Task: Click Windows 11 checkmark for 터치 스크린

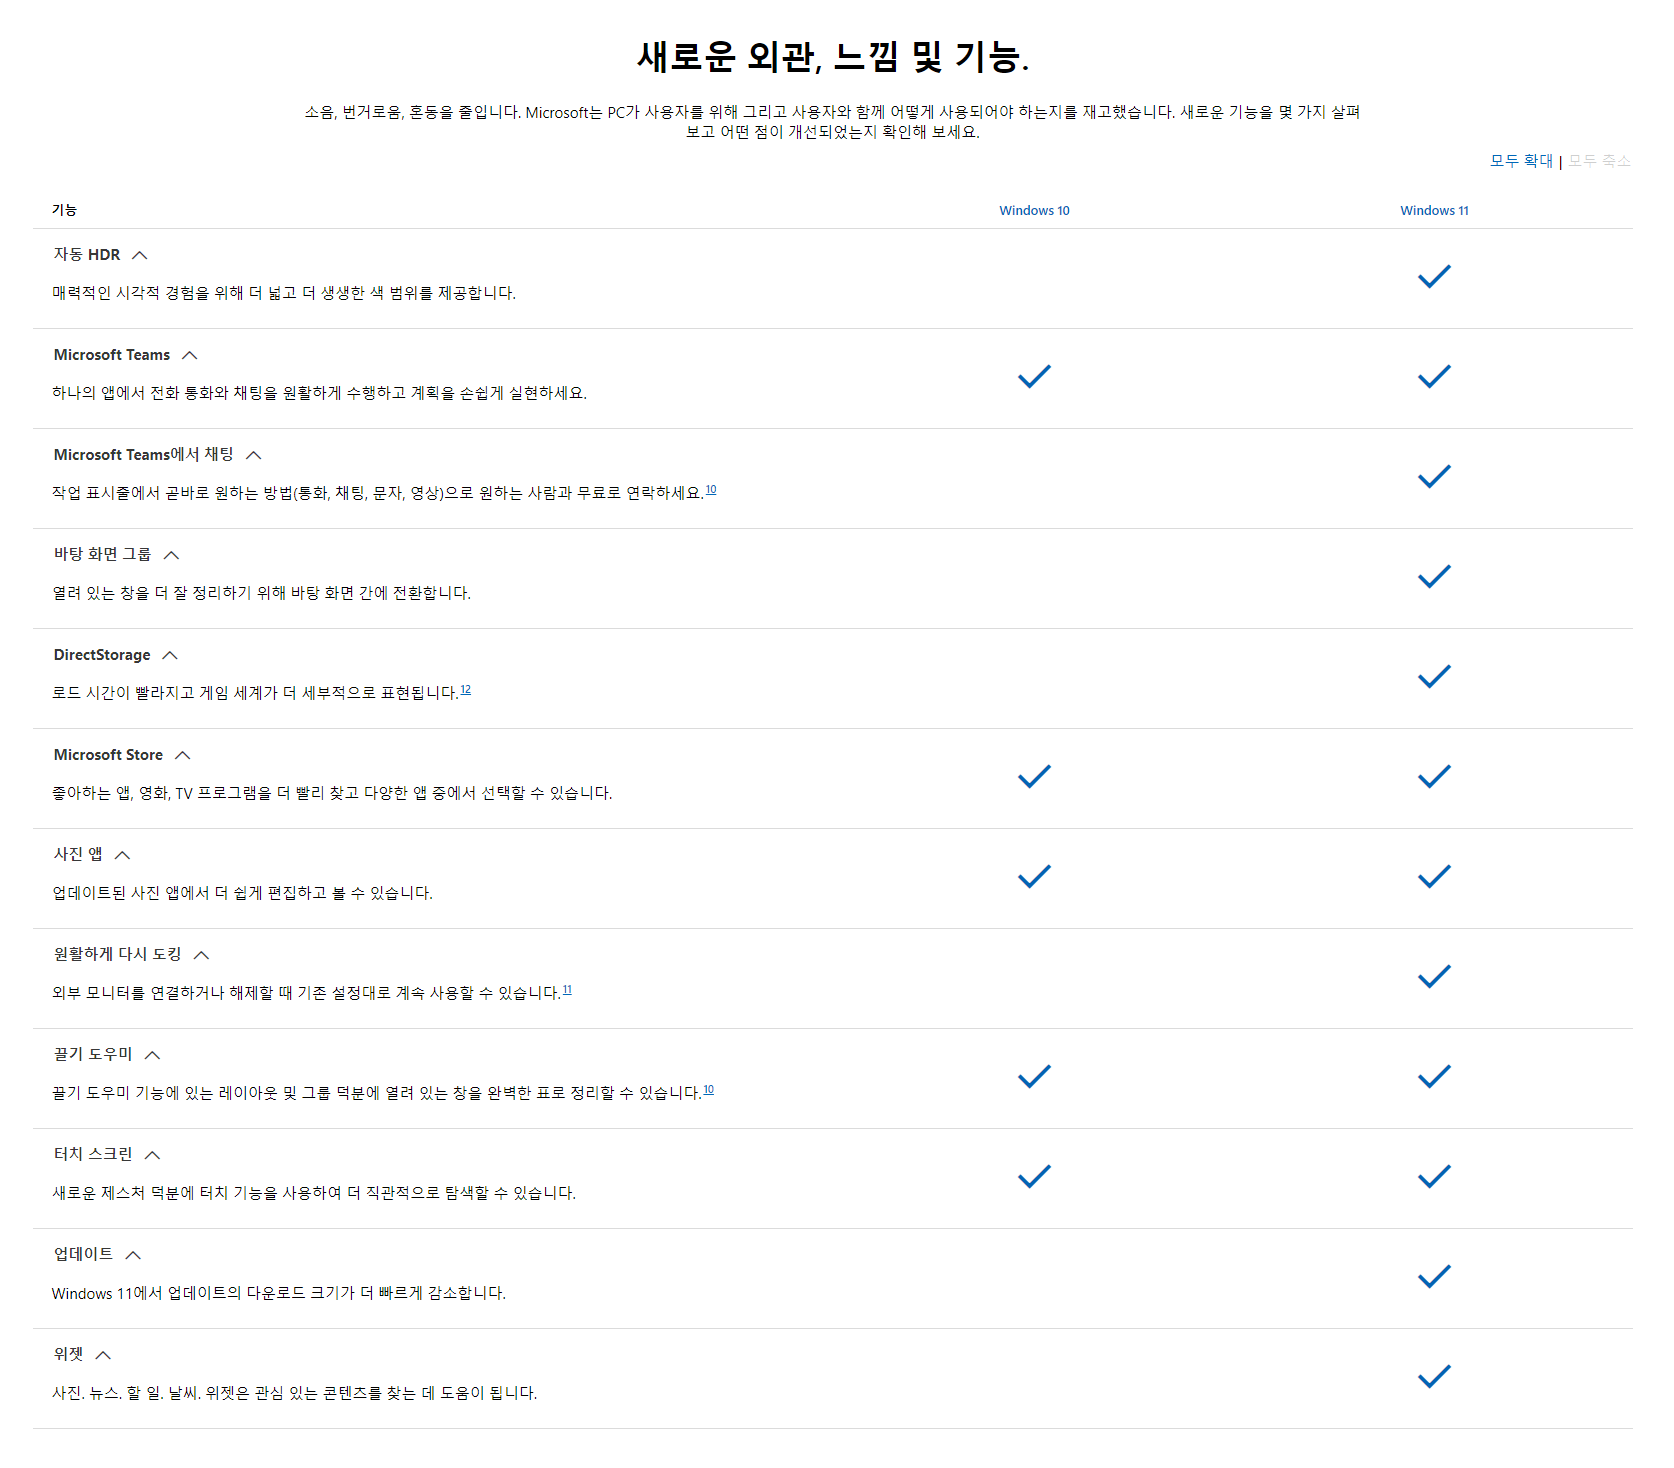Action: point(1434,1177)
